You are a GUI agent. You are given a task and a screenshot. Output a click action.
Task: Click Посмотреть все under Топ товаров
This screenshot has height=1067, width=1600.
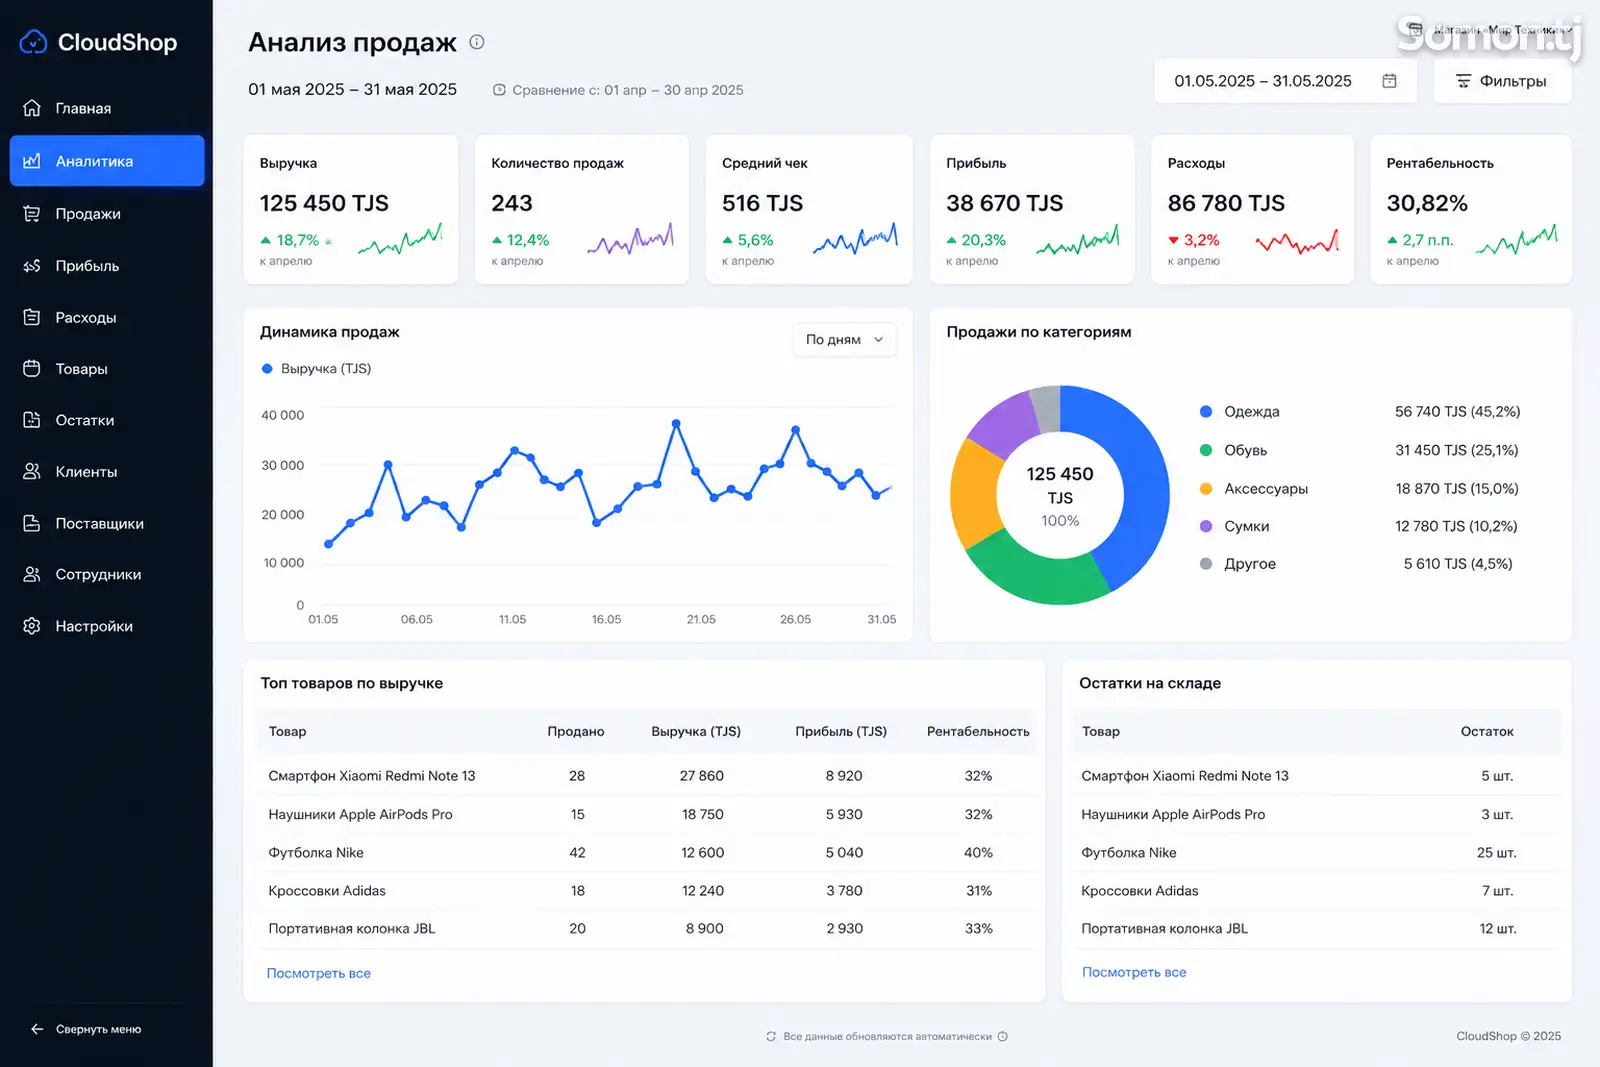pos(318,973)
